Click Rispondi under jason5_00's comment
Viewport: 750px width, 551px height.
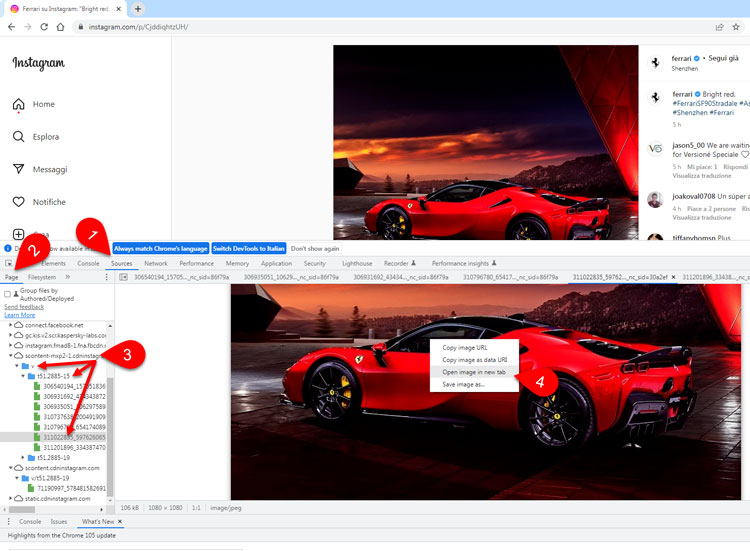[736, 167]
